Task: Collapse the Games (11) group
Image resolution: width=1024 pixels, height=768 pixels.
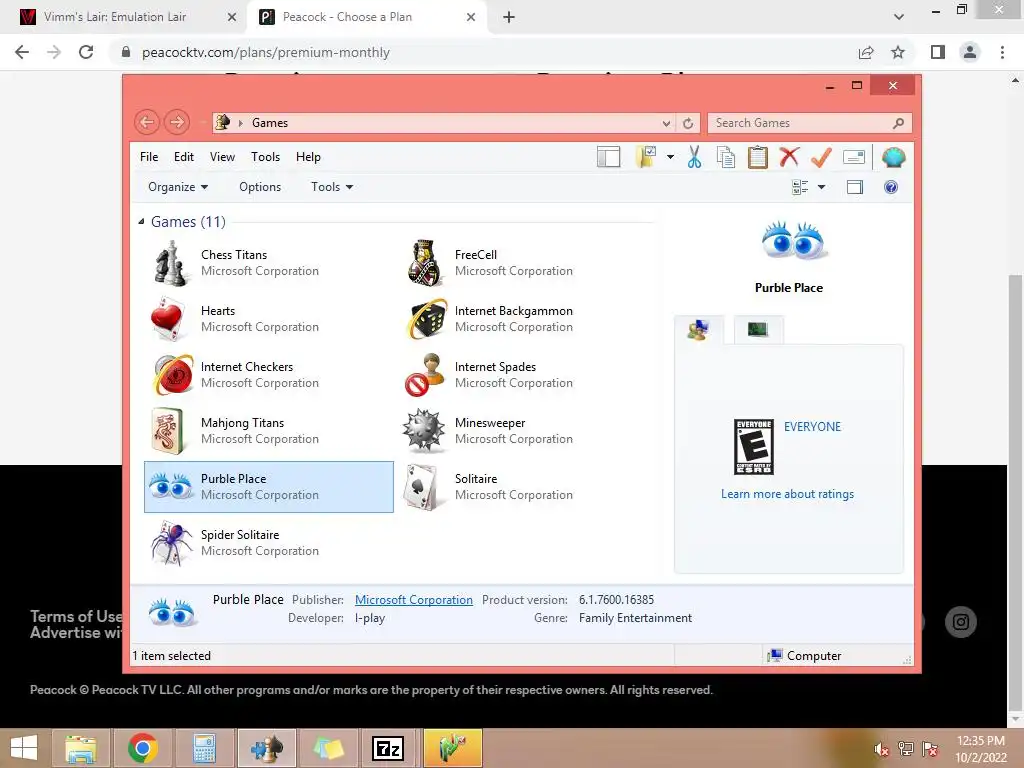Action: point(141,222)
